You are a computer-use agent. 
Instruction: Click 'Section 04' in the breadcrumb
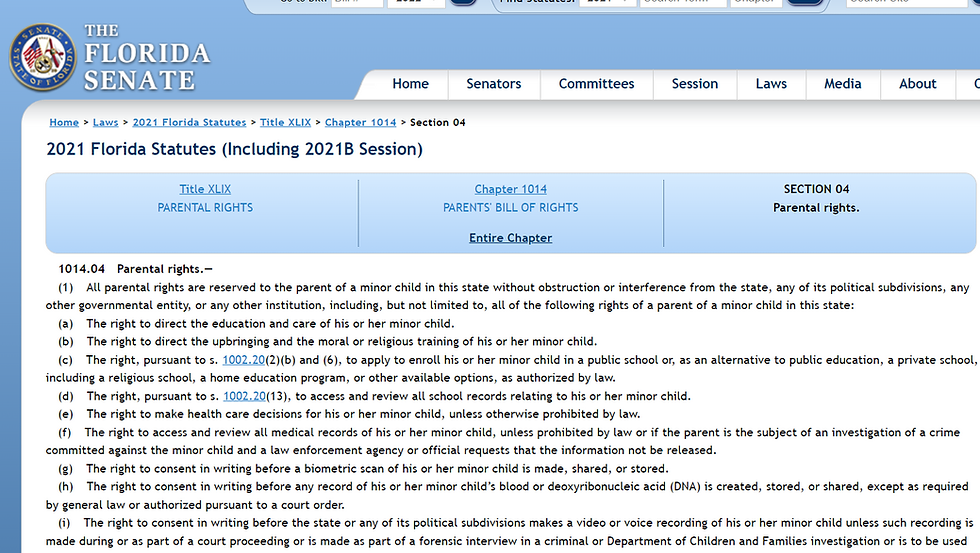click(x=438, y=122)
